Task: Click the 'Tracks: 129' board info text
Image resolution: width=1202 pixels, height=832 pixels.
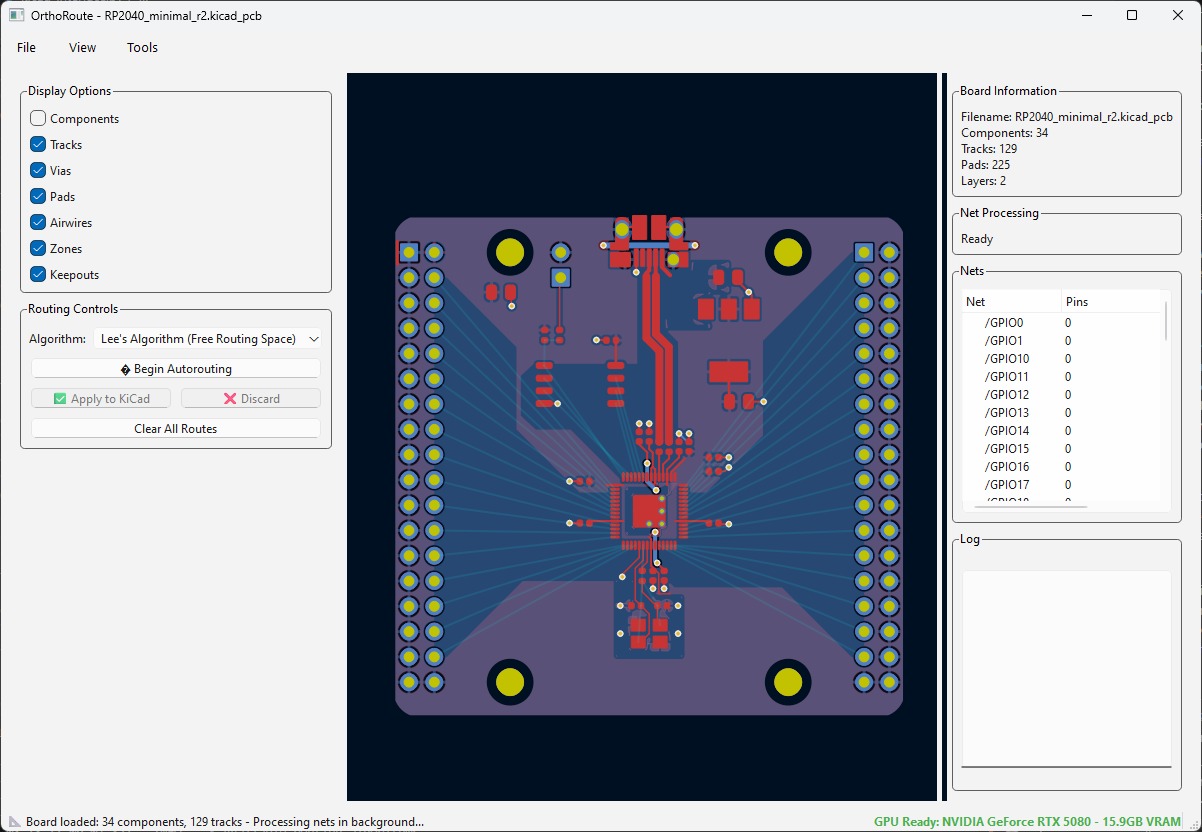Action: (989, 149)
